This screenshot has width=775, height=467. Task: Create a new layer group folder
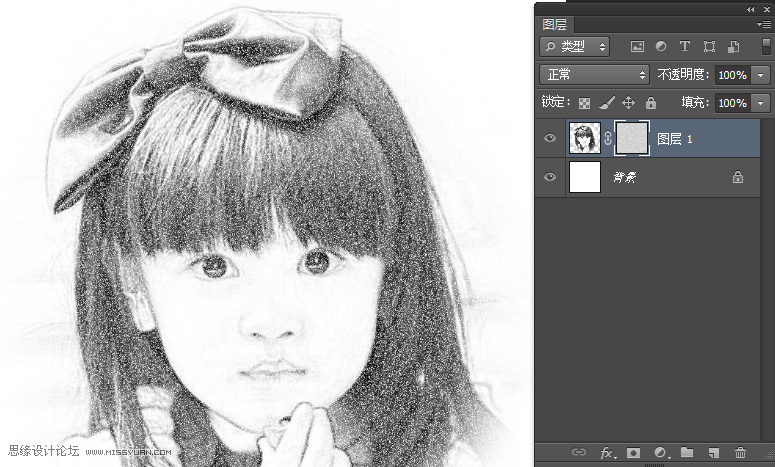click(687, 452)
